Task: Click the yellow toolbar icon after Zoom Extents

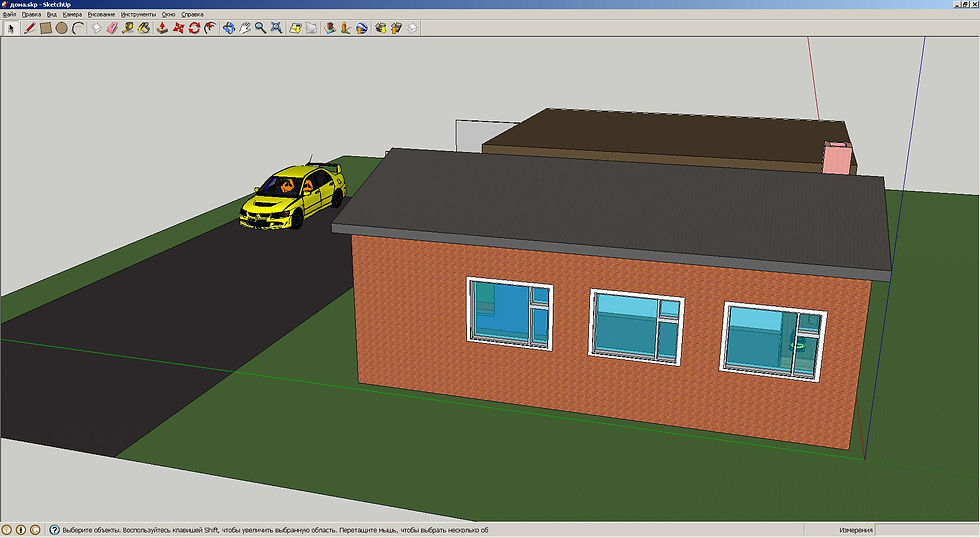Action: pyautogui.click(x=295, y=28)
